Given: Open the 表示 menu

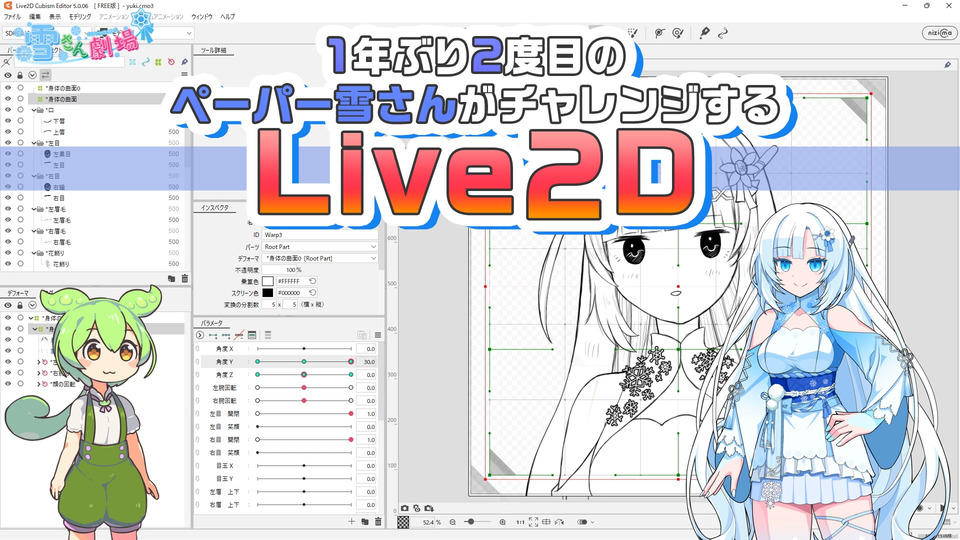Looking at the screenshot, I should [55, 17].
